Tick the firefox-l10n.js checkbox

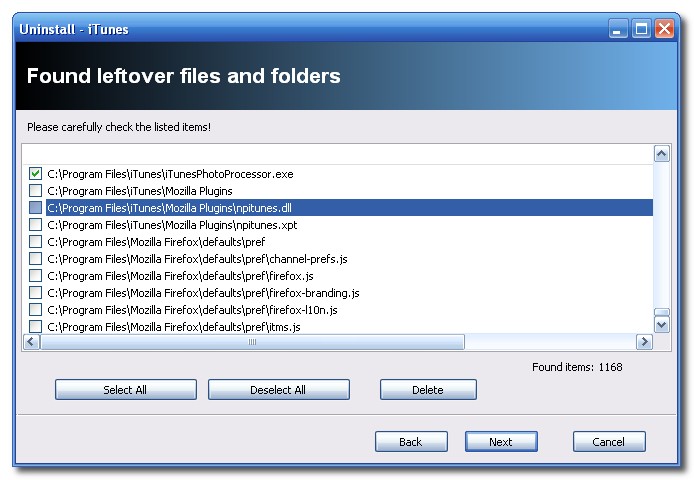tap(35, 309)
